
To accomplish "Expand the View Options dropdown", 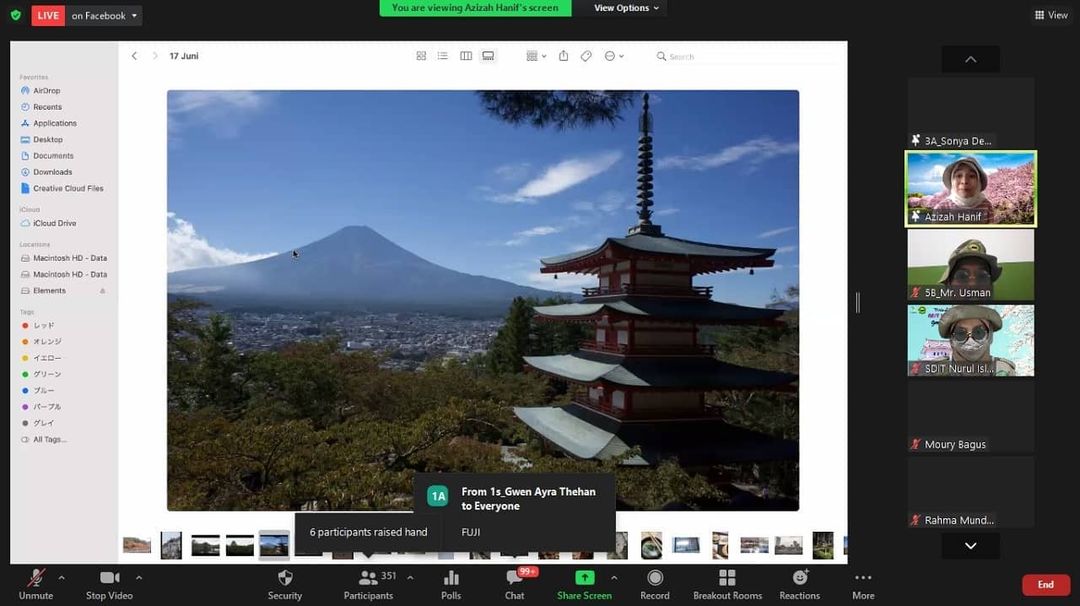I will point(627,8).
